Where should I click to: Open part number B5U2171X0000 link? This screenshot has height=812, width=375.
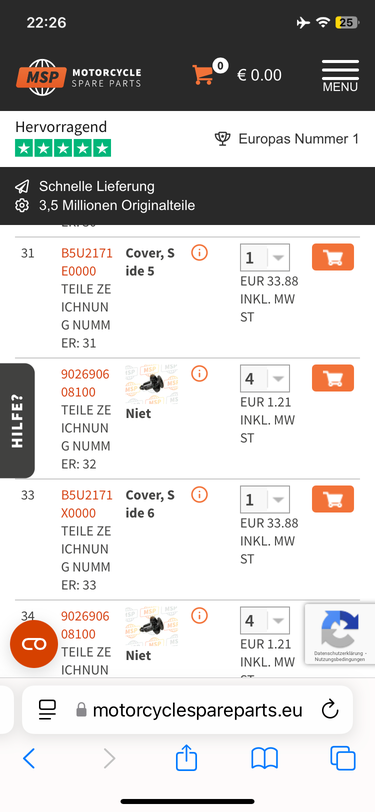(86, 504)
